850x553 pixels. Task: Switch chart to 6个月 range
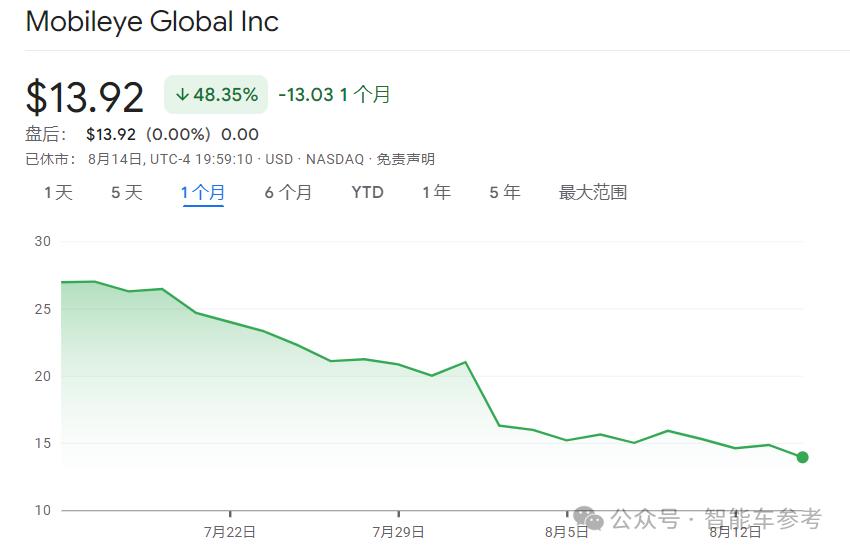[288, 192]
